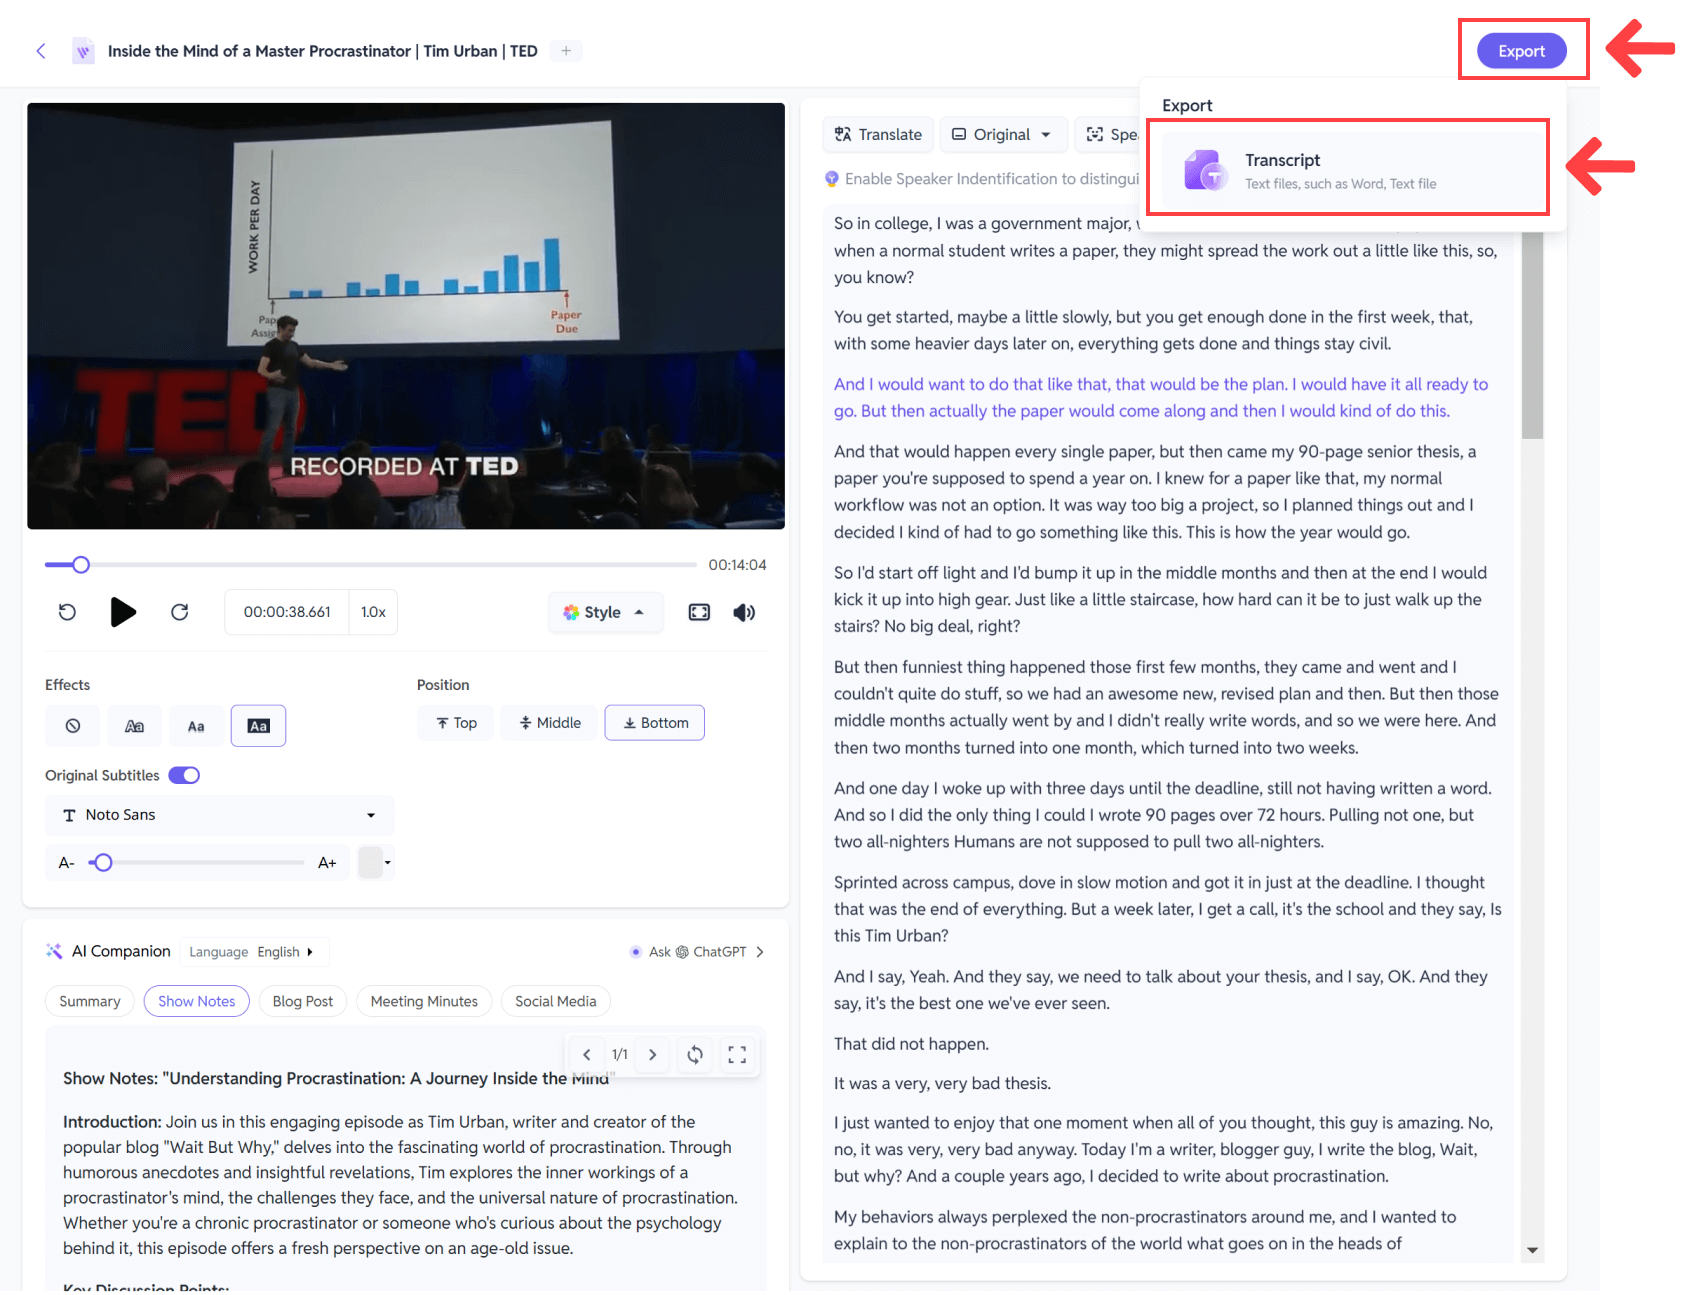
Task: Set subtitle position to Middle
Action: point(550,723)
